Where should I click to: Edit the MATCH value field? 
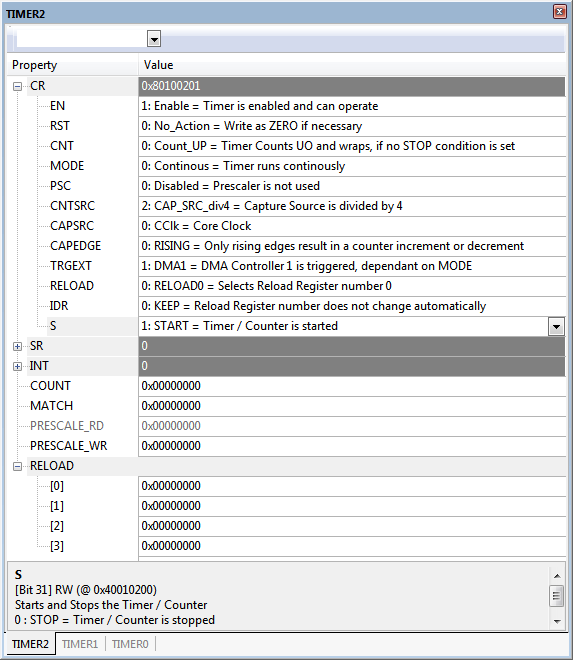352,406
